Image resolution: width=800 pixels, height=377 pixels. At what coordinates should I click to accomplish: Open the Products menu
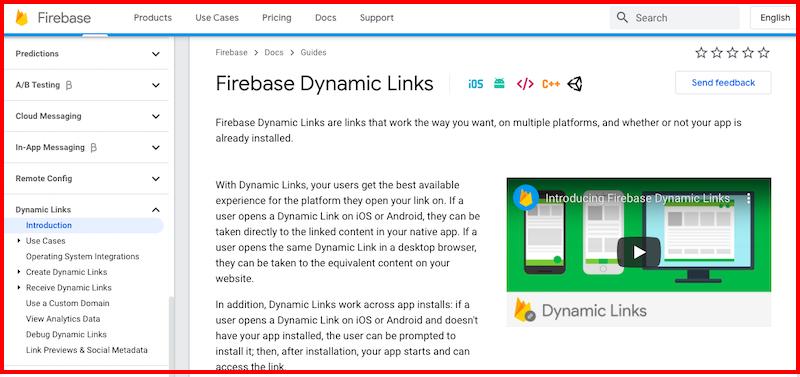[x=153, y=17]
